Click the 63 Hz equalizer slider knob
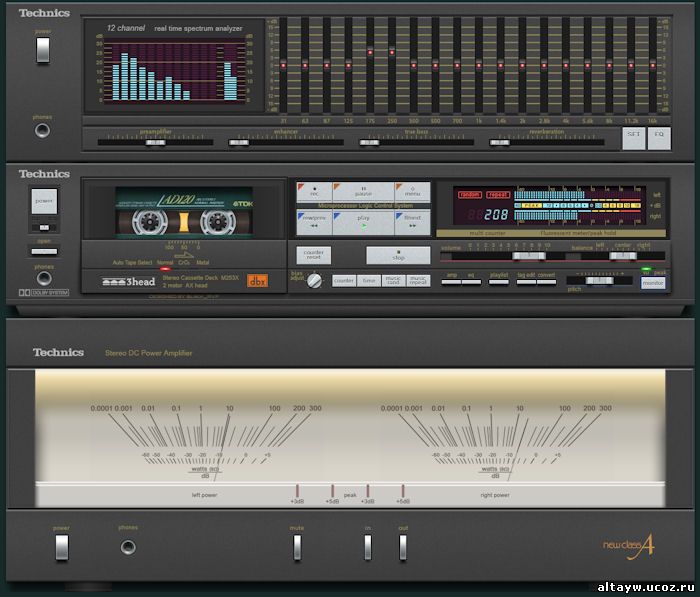Screen dimensions: 700x597 point(305,65)
